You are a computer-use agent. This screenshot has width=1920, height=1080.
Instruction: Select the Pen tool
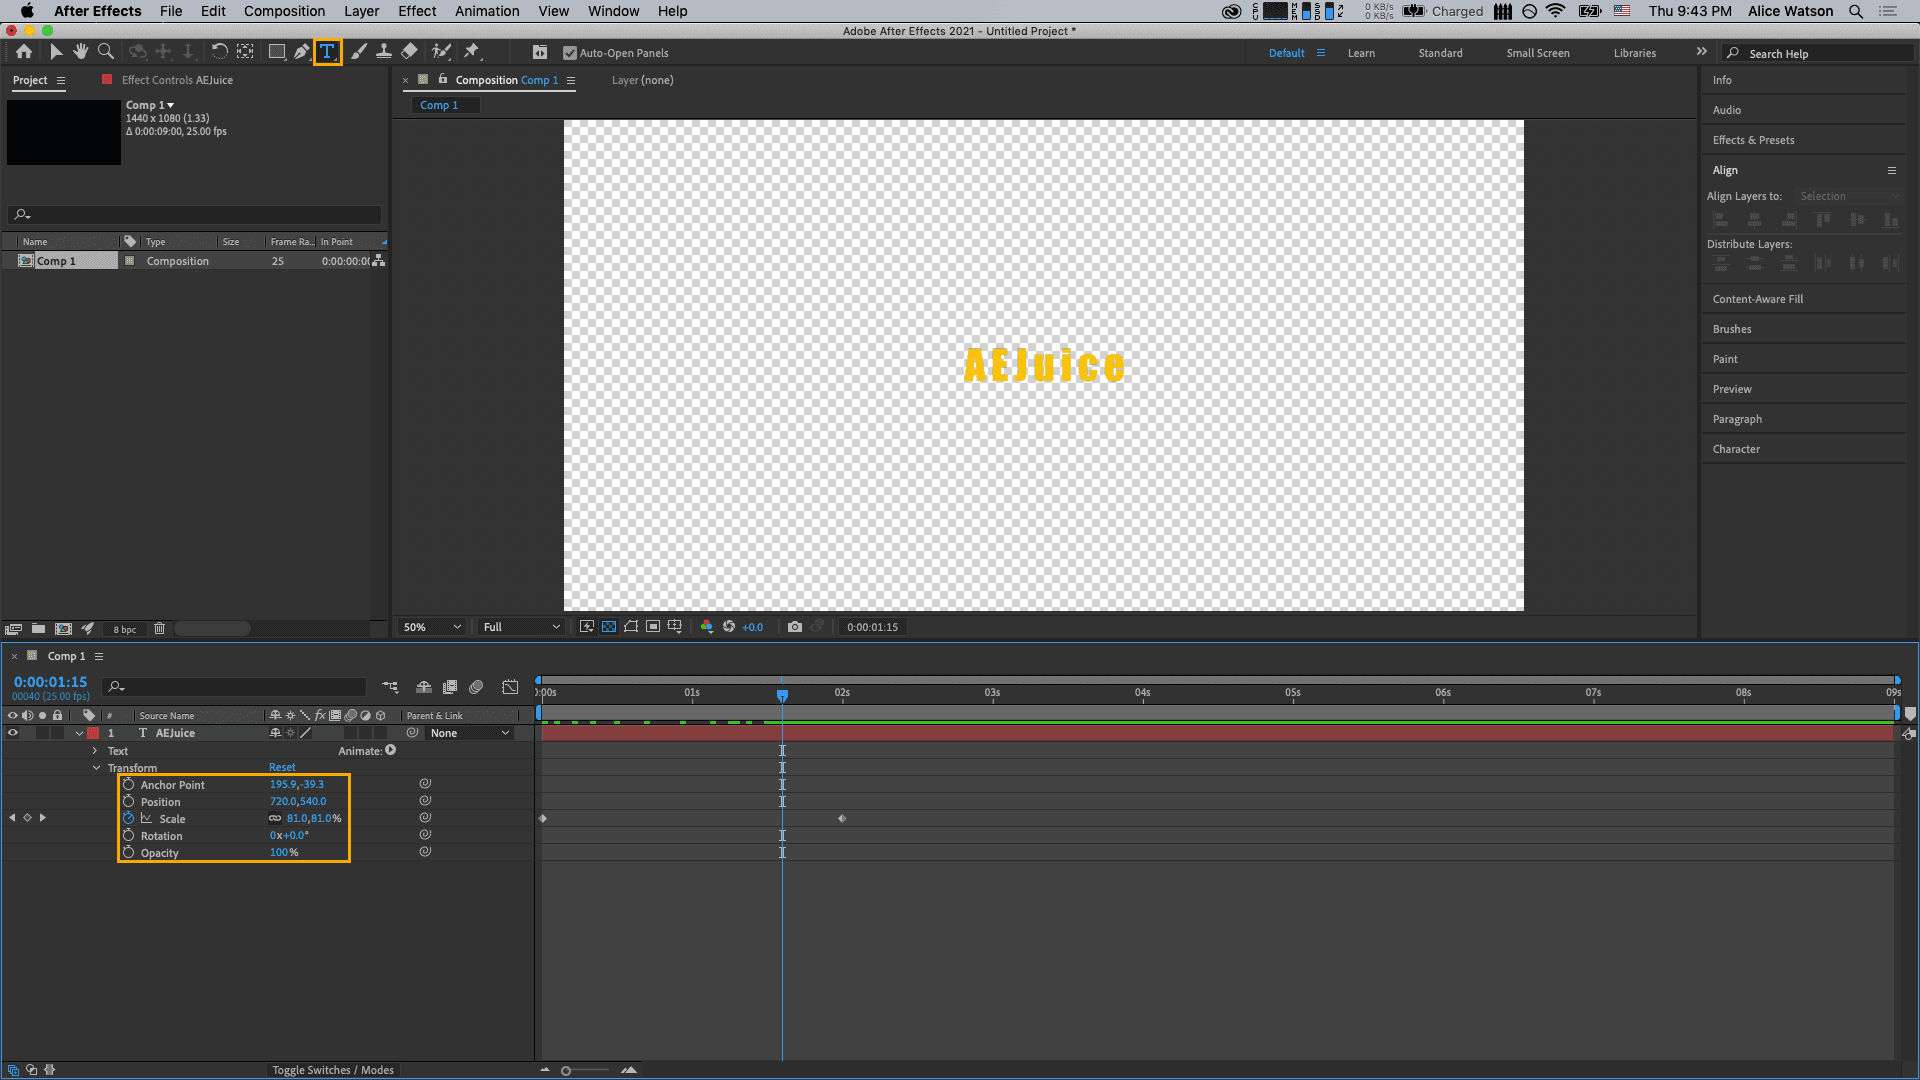tap(301, 51)
